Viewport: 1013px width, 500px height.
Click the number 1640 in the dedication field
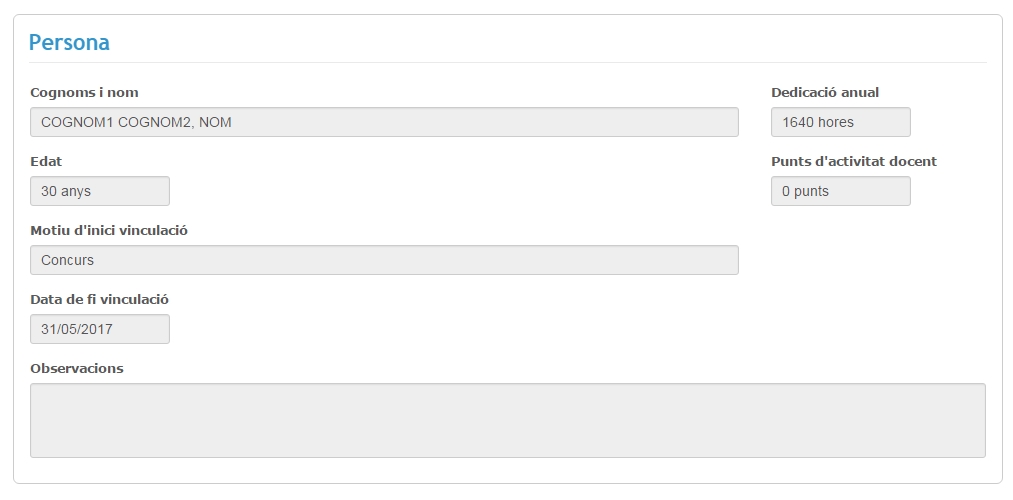798,122
